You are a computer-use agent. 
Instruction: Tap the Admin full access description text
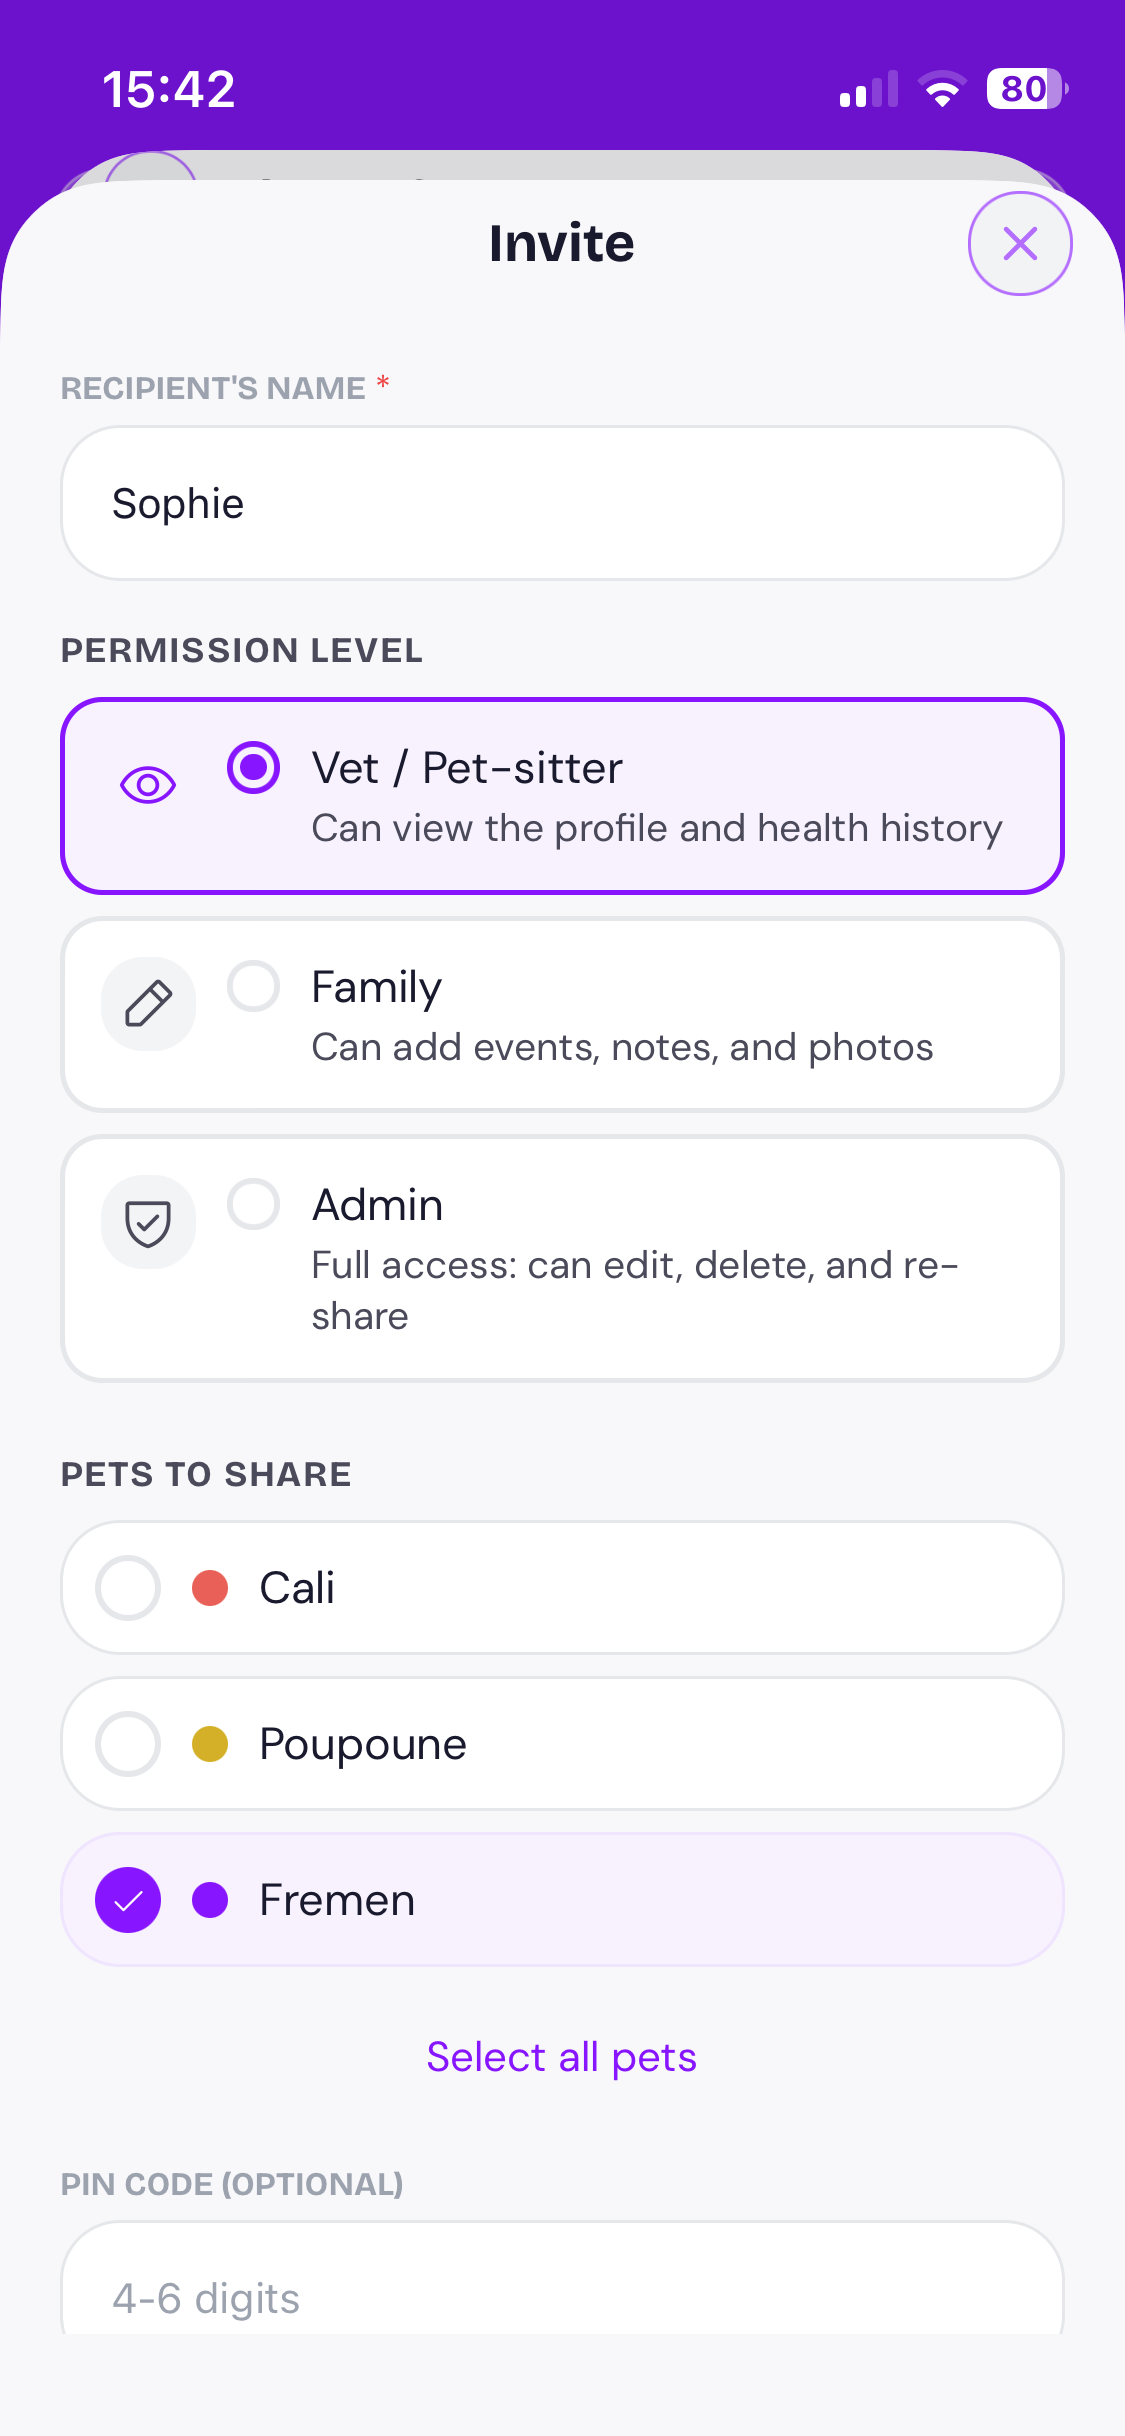pos(634,1290)
